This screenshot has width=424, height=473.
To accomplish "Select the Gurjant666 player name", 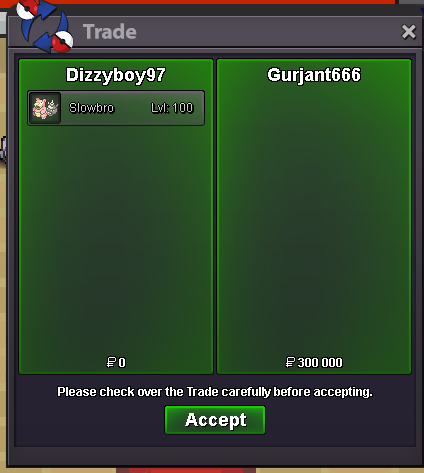I will 314,75.
